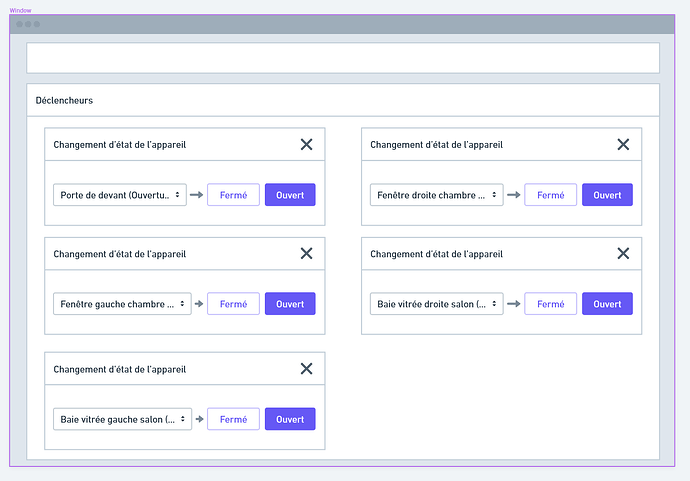
Task: Select Fermé for Fenêtre gauche chambre
Action: click(233, 304)
